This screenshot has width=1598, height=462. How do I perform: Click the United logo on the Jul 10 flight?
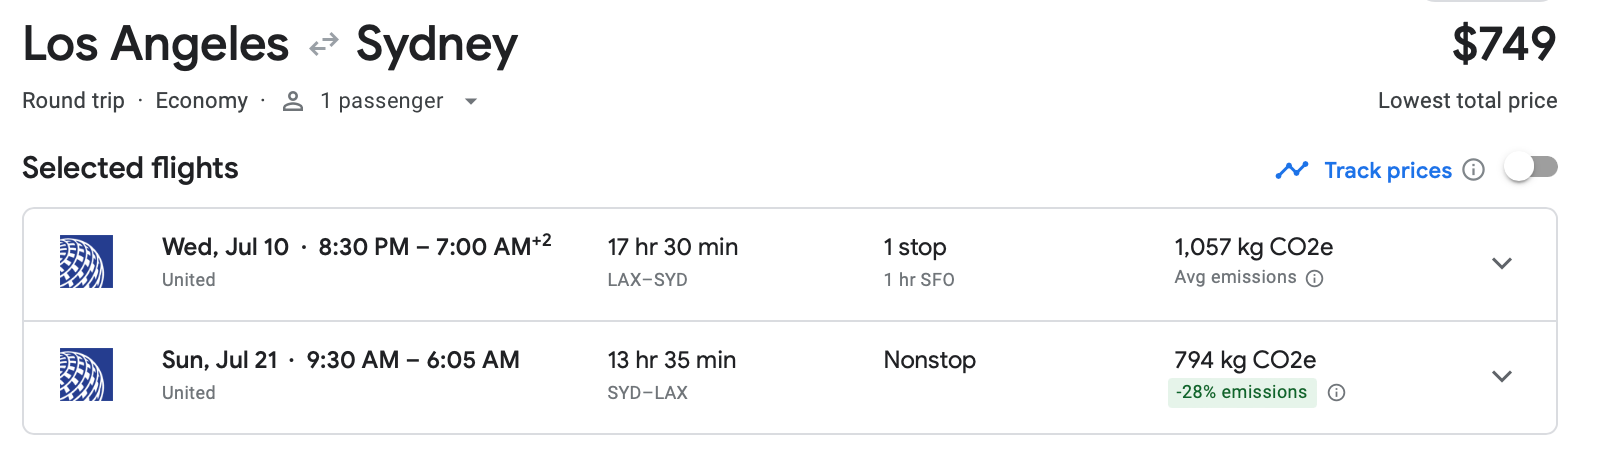coord(86,261)
